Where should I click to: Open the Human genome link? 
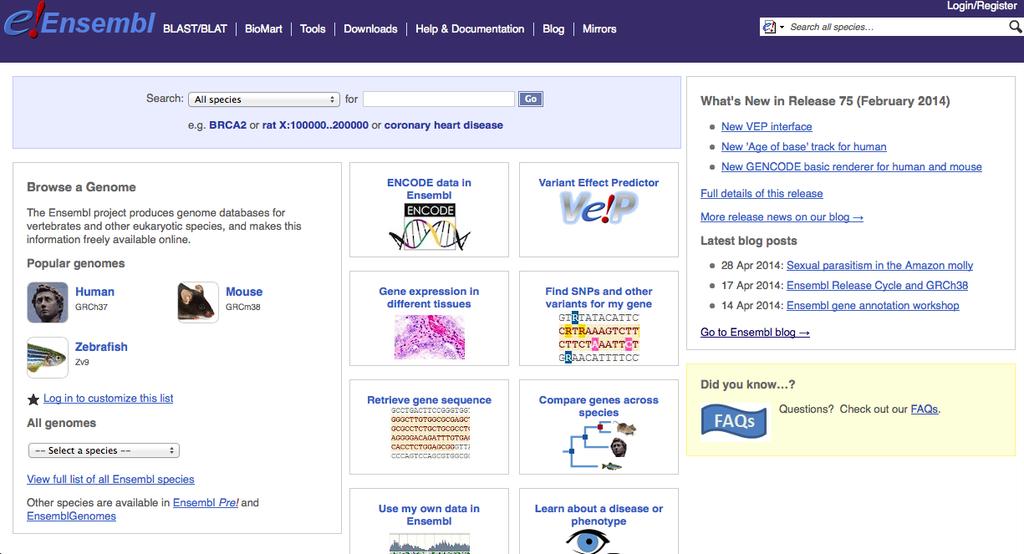[x=95, y=291]
